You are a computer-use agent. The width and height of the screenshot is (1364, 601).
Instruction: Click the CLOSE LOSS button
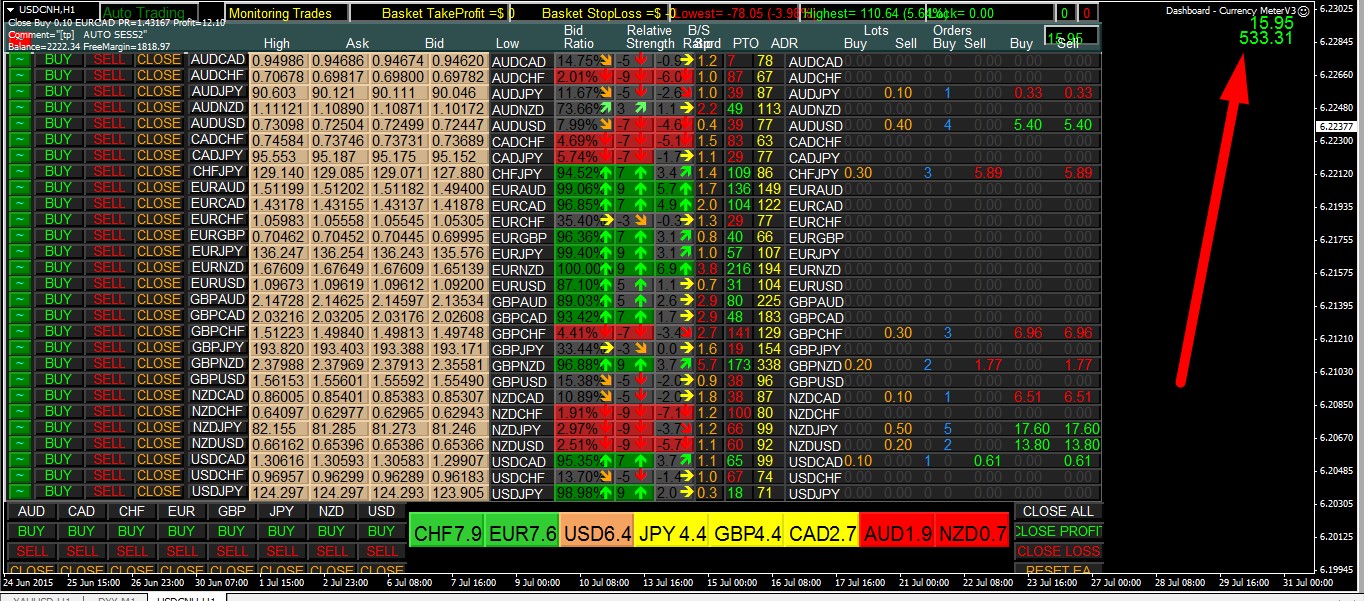[x=1058, y=551]
